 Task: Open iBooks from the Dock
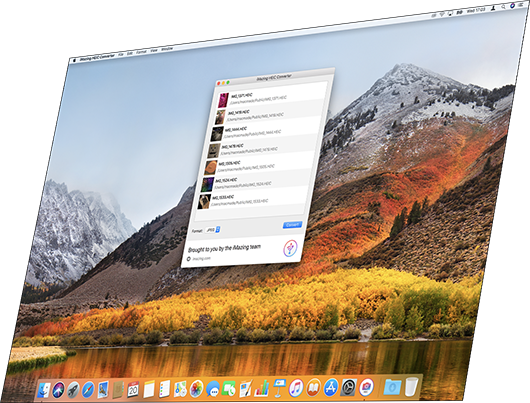(313, 387)
